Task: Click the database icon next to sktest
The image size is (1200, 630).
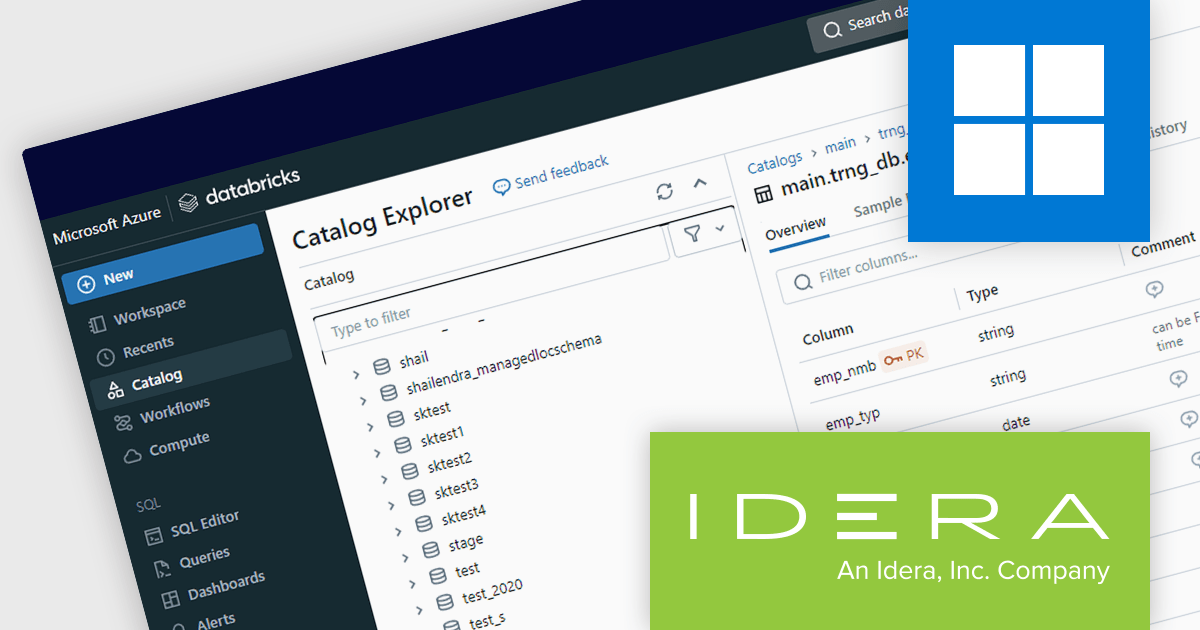Action: click(x=395, y=419)
